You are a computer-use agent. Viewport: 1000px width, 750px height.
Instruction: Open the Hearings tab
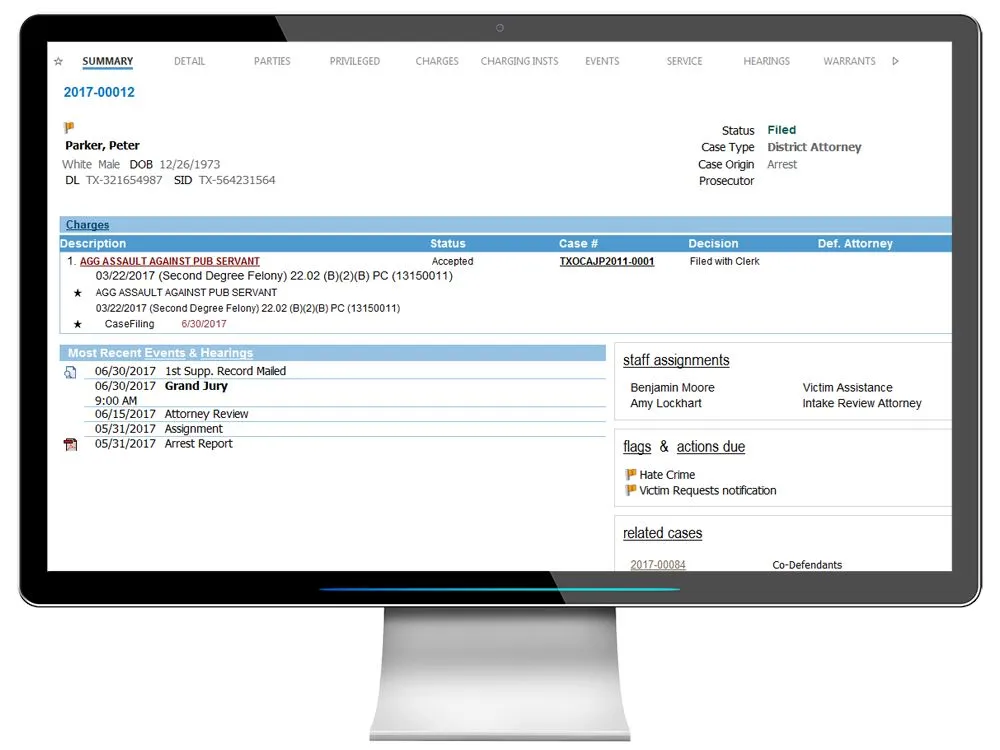[766, 62]
